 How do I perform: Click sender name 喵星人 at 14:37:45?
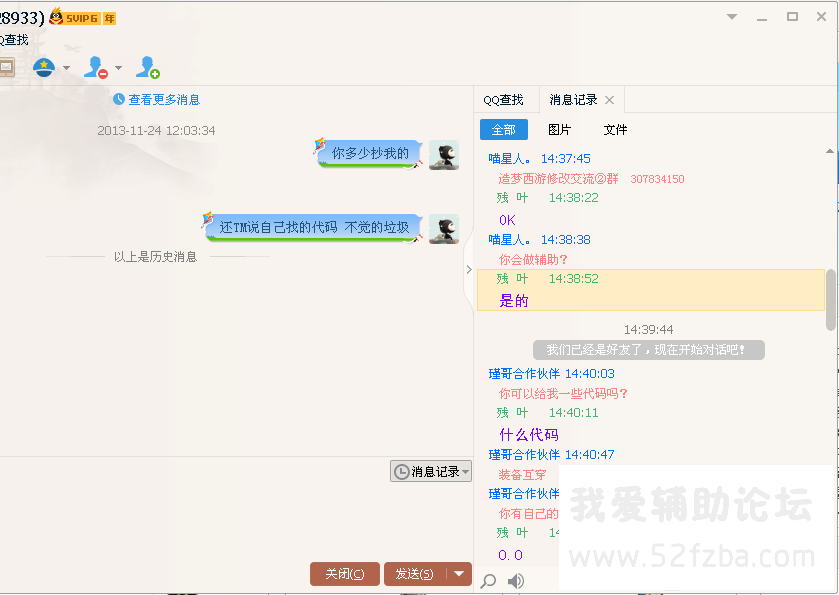click(509, 158)
